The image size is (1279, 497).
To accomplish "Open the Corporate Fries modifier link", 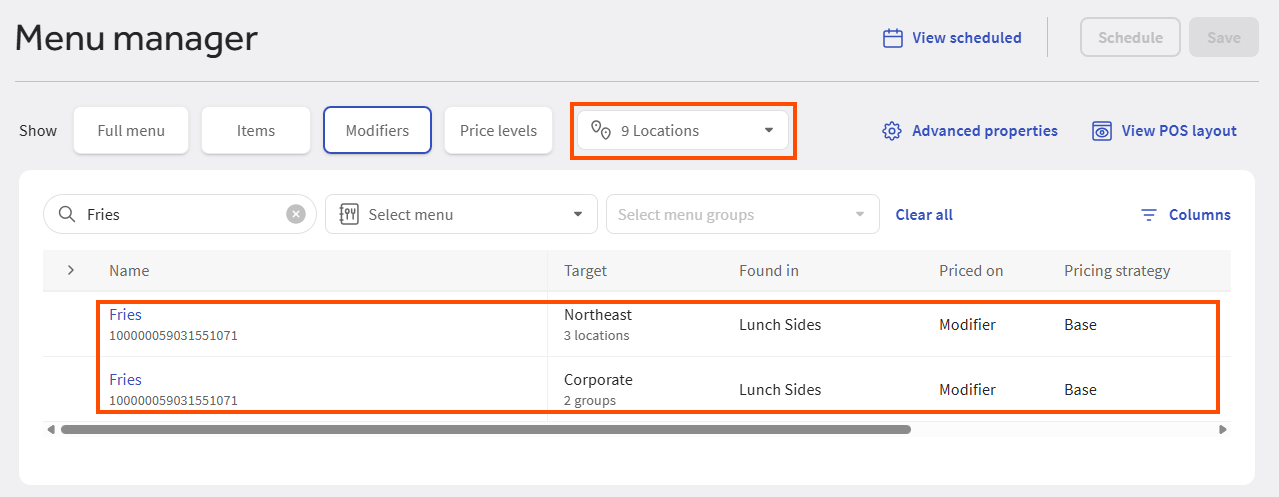I will 126,379.
